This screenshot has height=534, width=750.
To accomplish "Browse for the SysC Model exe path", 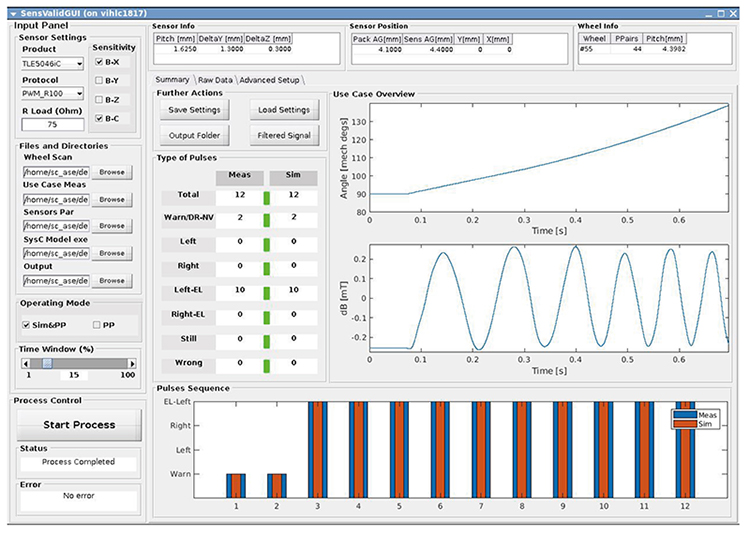I will click(x=112, y=253).
